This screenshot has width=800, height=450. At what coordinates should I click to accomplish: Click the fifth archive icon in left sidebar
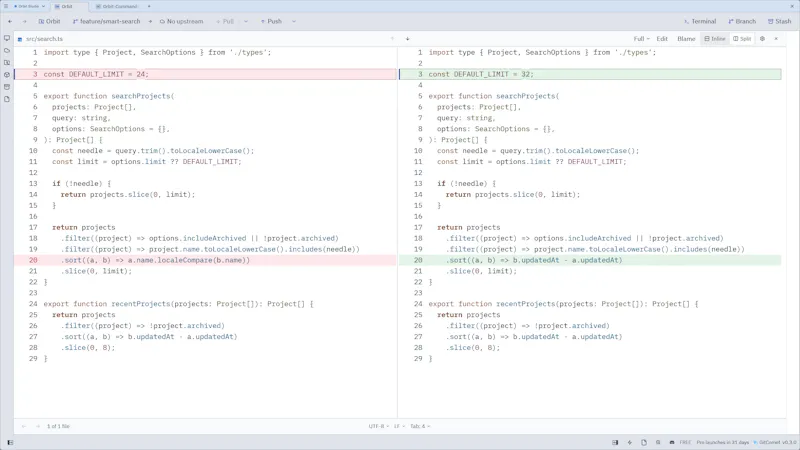tap(7, 87)
